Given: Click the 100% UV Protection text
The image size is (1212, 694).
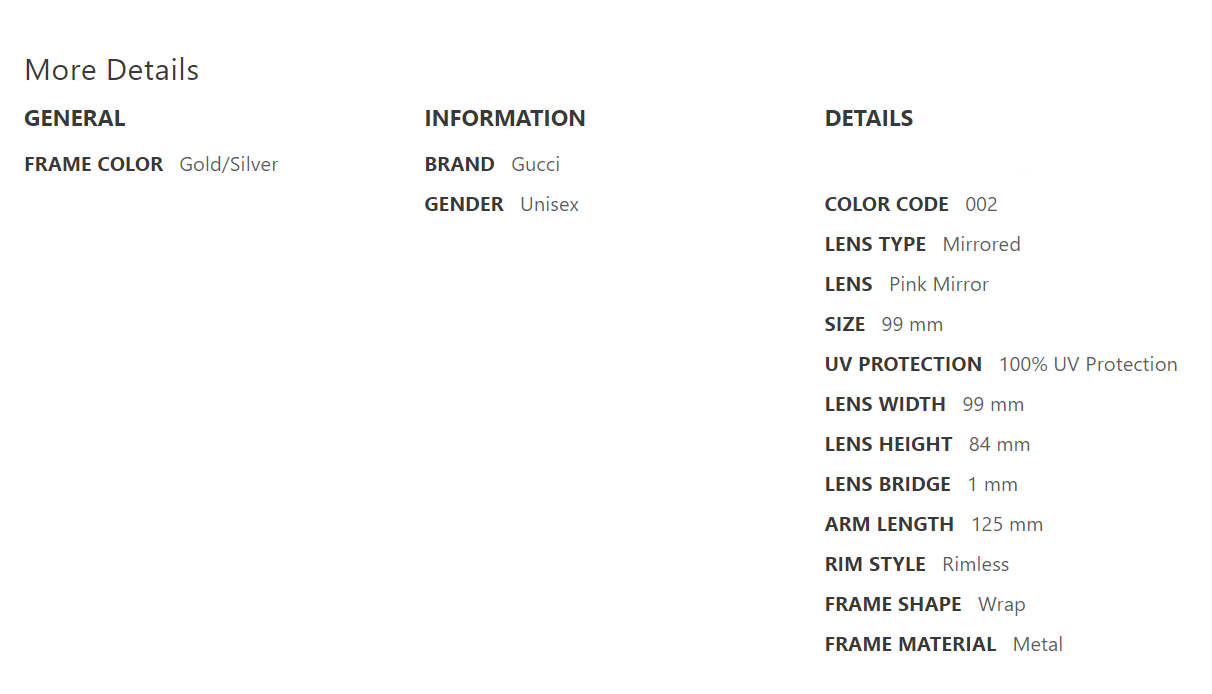Looking at the screenshot, I should (x=1087, y=364).
